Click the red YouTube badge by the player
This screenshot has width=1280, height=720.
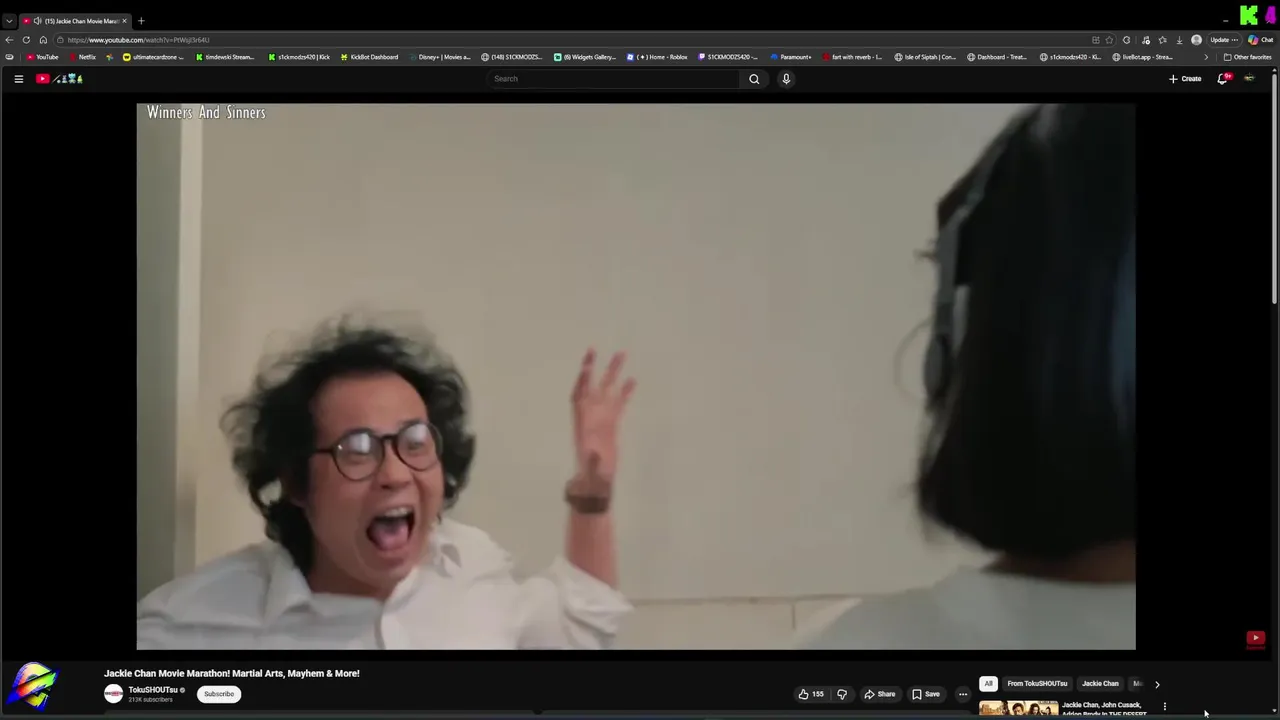pyautogui.click(x=1255, y=638)
